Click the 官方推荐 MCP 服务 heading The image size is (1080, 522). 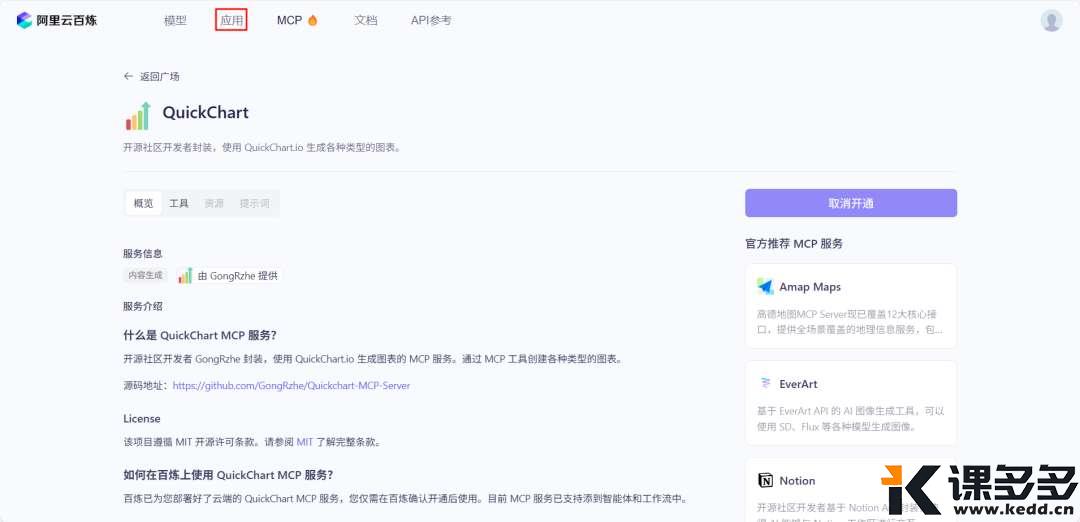pyautogui.click(x=794, y=244)
